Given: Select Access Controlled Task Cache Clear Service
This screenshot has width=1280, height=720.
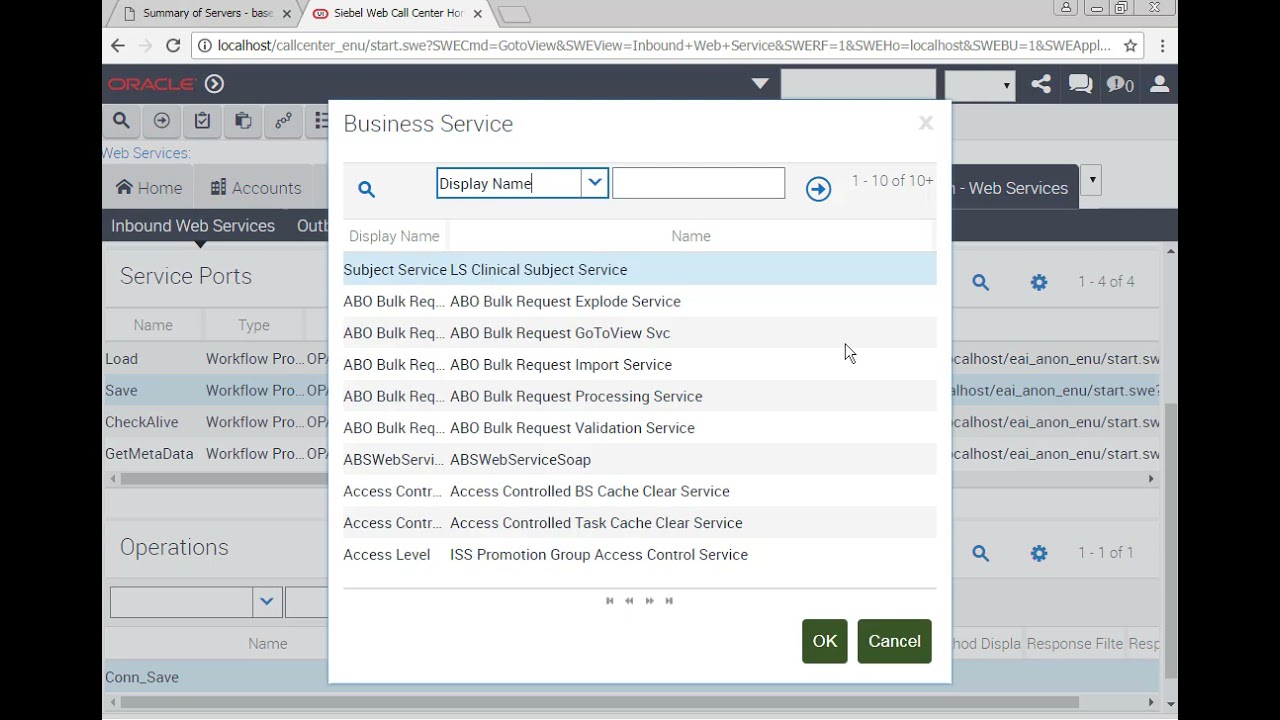Looking at the screenshot, I should click(640, 523).
